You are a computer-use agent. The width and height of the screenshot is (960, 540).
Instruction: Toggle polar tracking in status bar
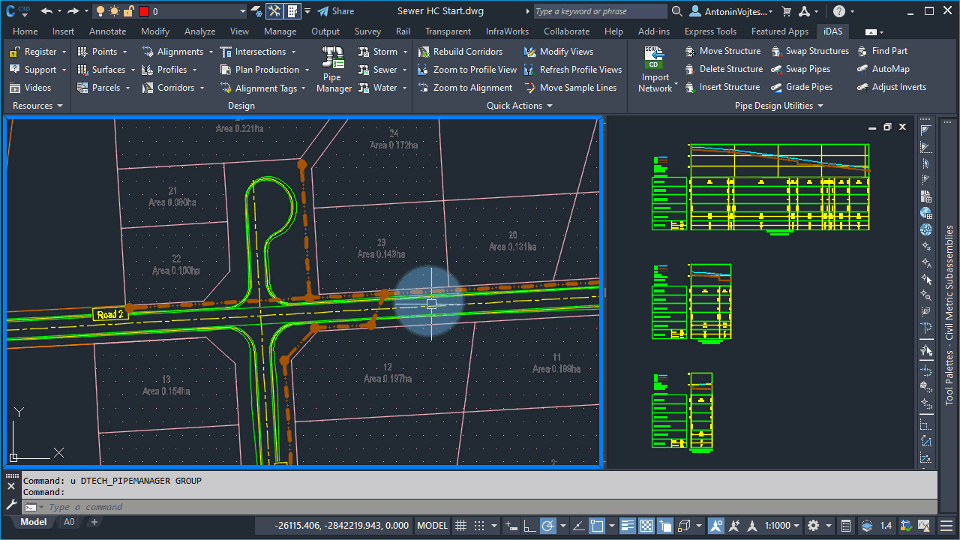point(548,525)
